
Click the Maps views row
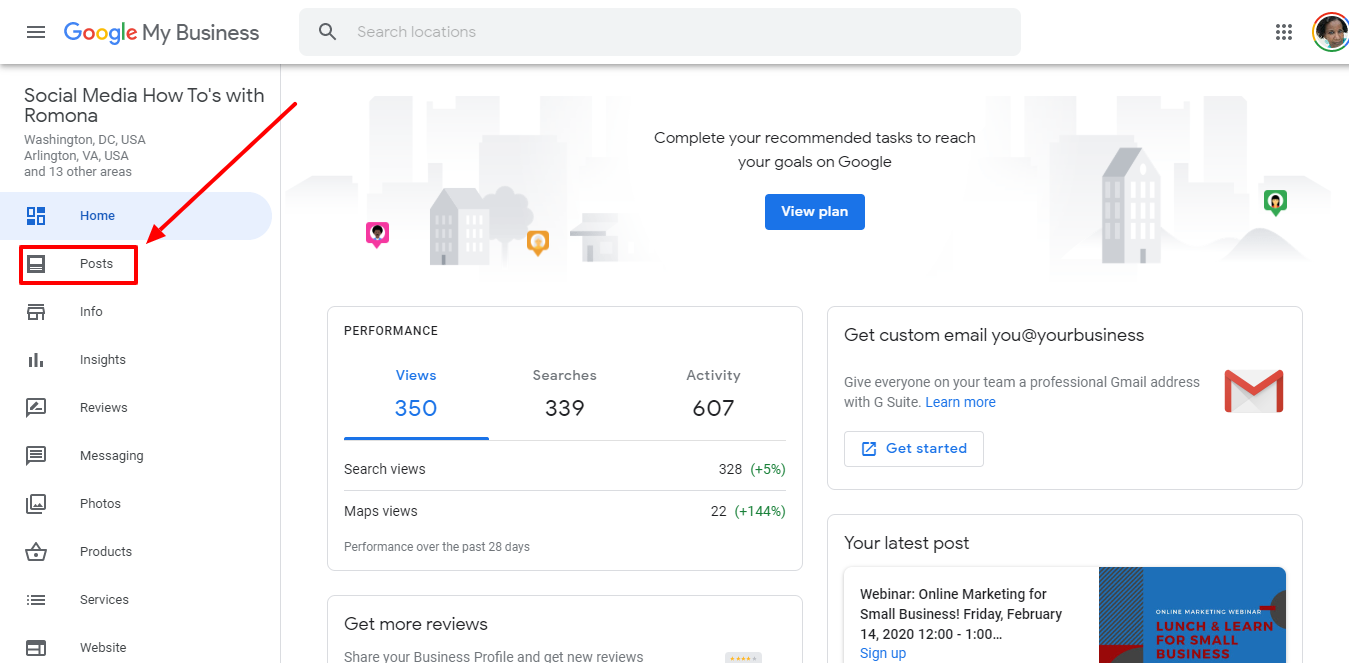coord(565,511)
